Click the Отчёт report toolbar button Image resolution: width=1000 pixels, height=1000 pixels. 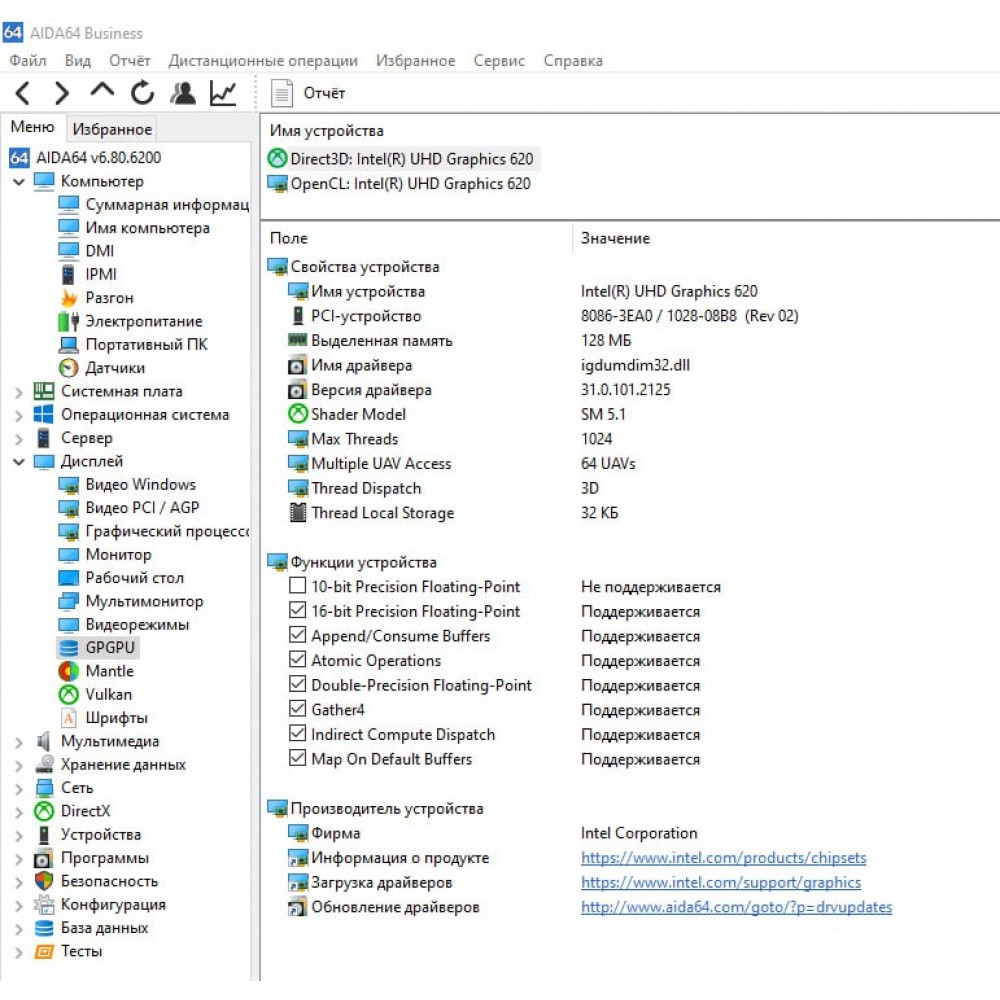308,93
